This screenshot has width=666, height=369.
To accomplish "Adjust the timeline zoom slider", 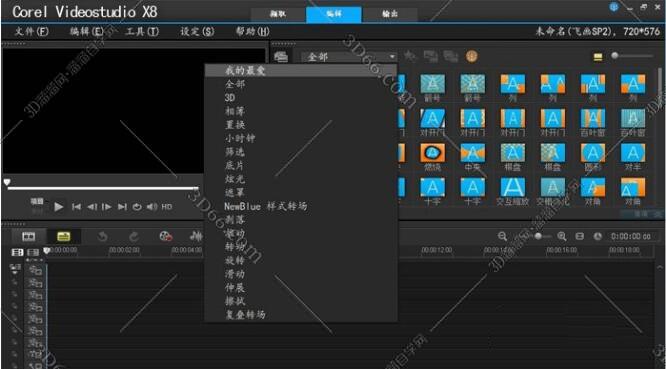I will [x=538, y=236].
